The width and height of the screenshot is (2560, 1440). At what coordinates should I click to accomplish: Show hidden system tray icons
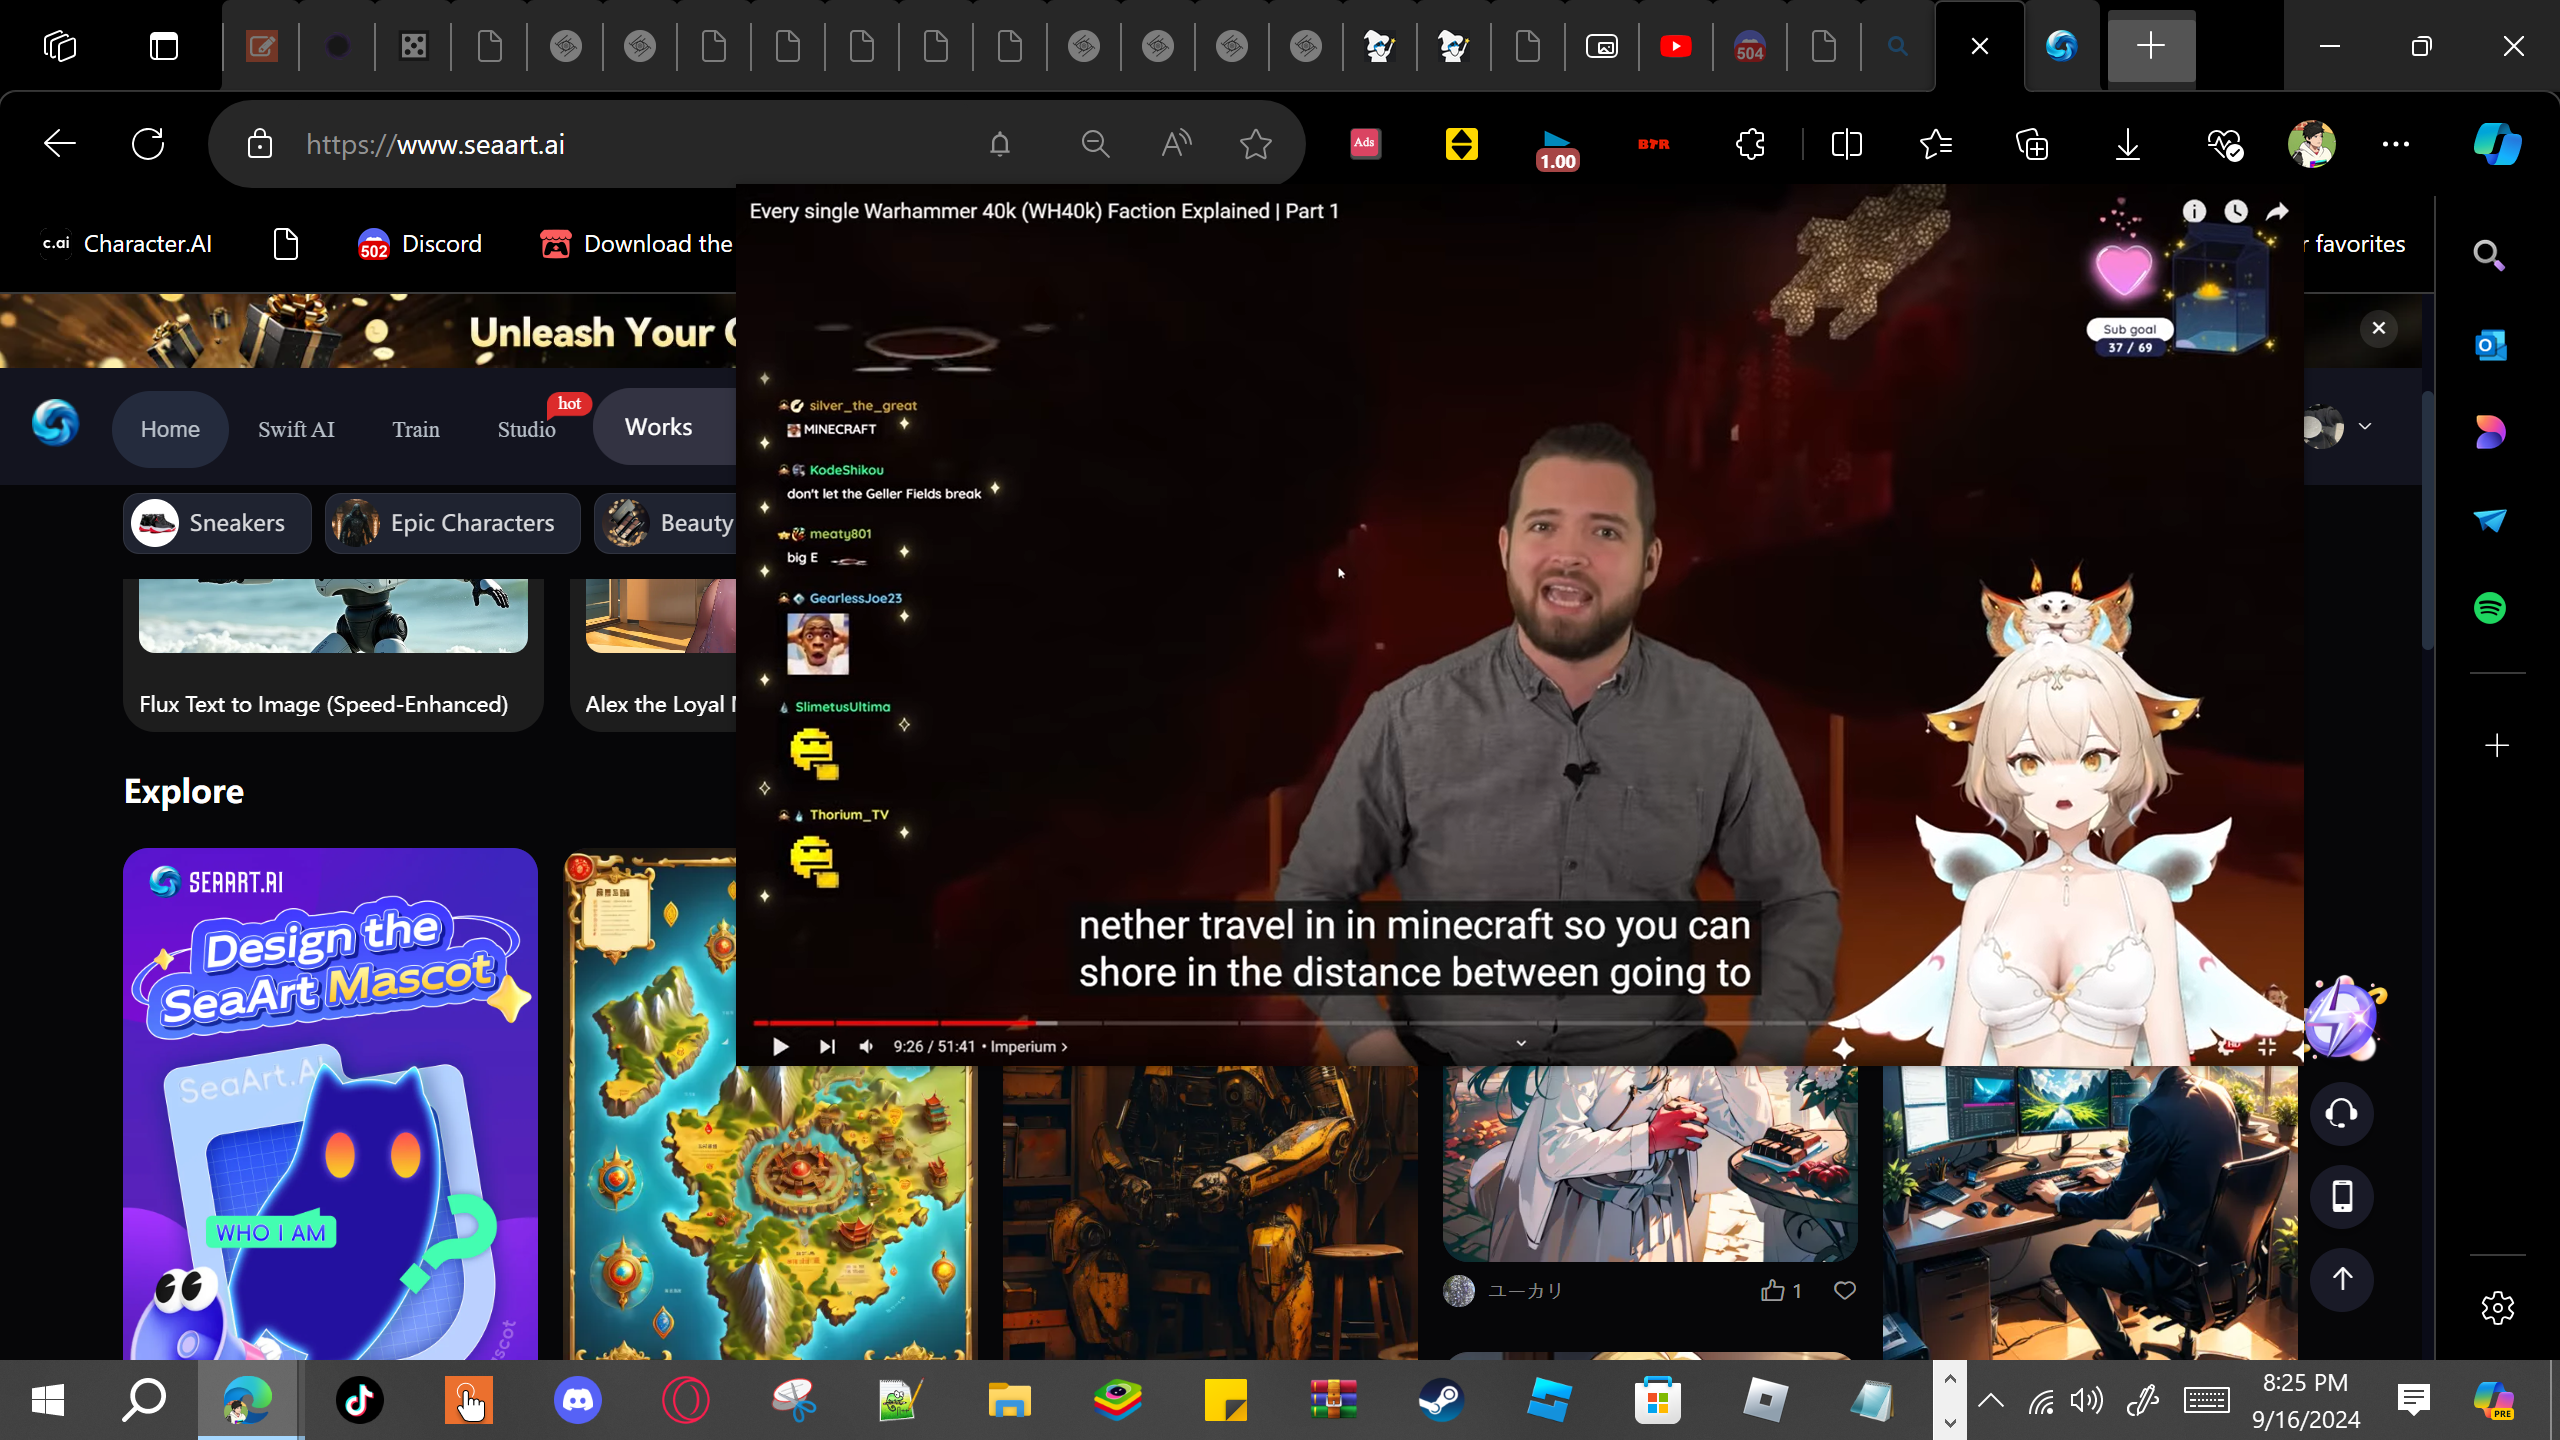pyautogui.click(x=1990, y=1400)
